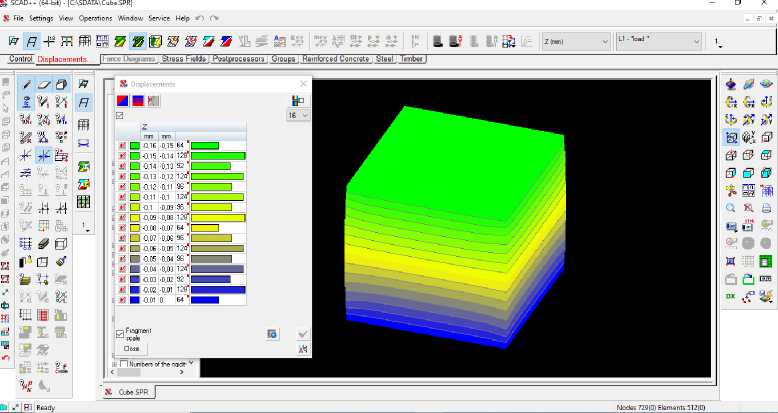Open the Timber tab
The width and height of the screenshot is (778, 413).
411,59
